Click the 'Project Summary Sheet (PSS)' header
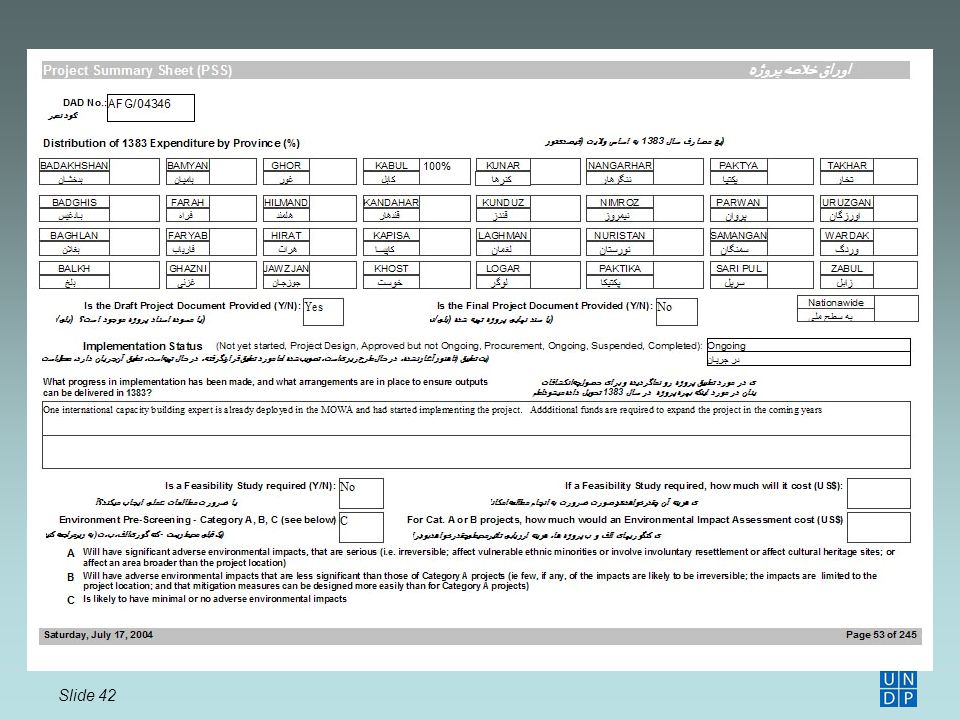Screen dimensions: 960x720 coord(138,70)
